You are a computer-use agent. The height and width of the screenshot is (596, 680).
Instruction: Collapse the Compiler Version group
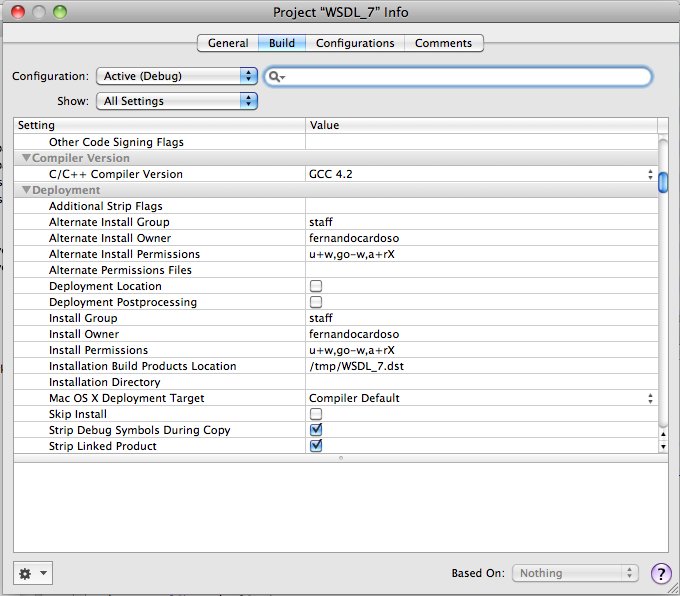[x=26, y=158]
